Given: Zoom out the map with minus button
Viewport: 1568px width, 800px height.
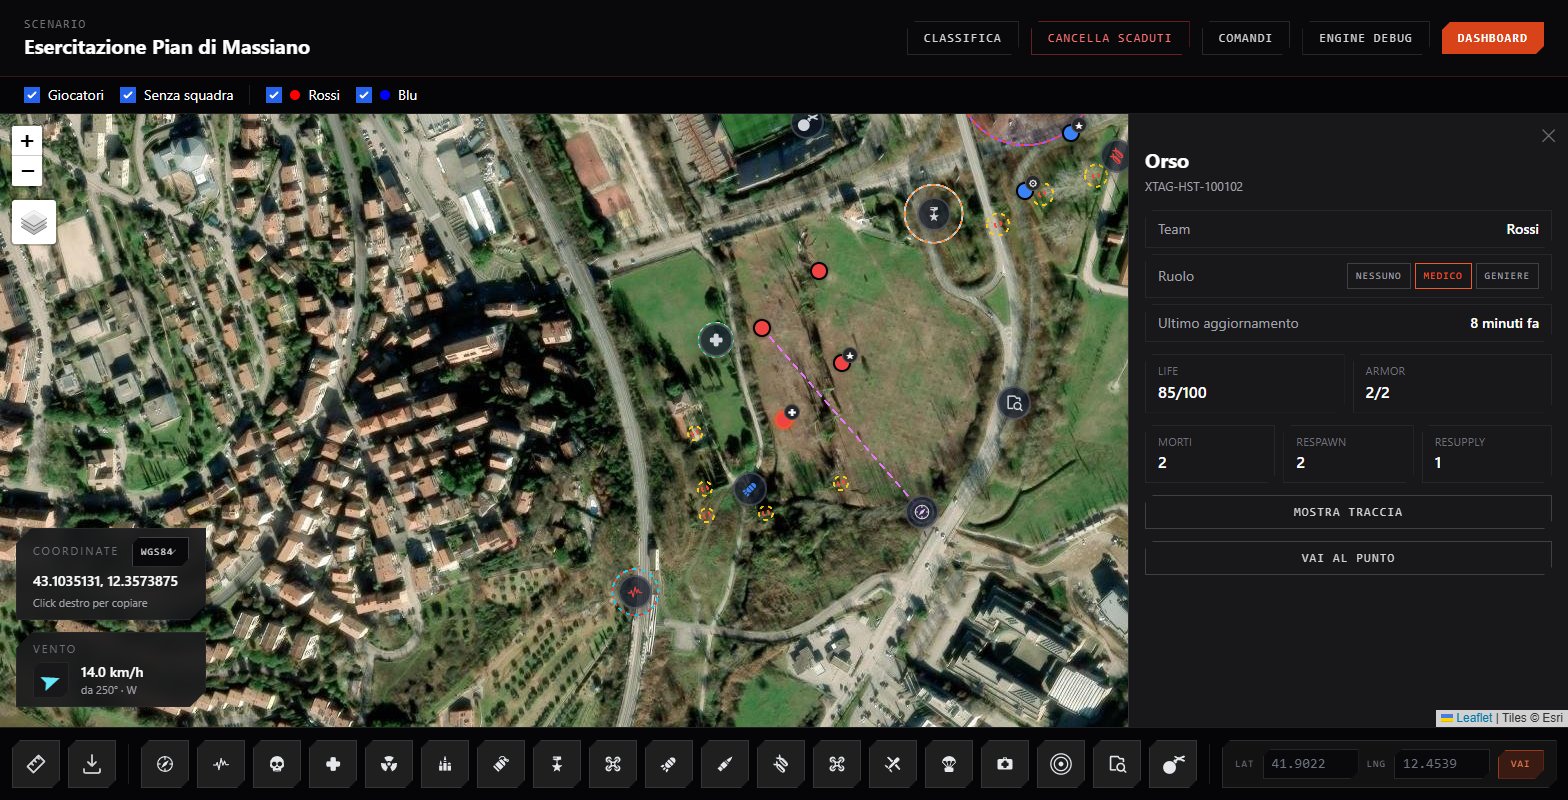Looking at the screenshot, I should pyautogui.click(x=27, y=171).
